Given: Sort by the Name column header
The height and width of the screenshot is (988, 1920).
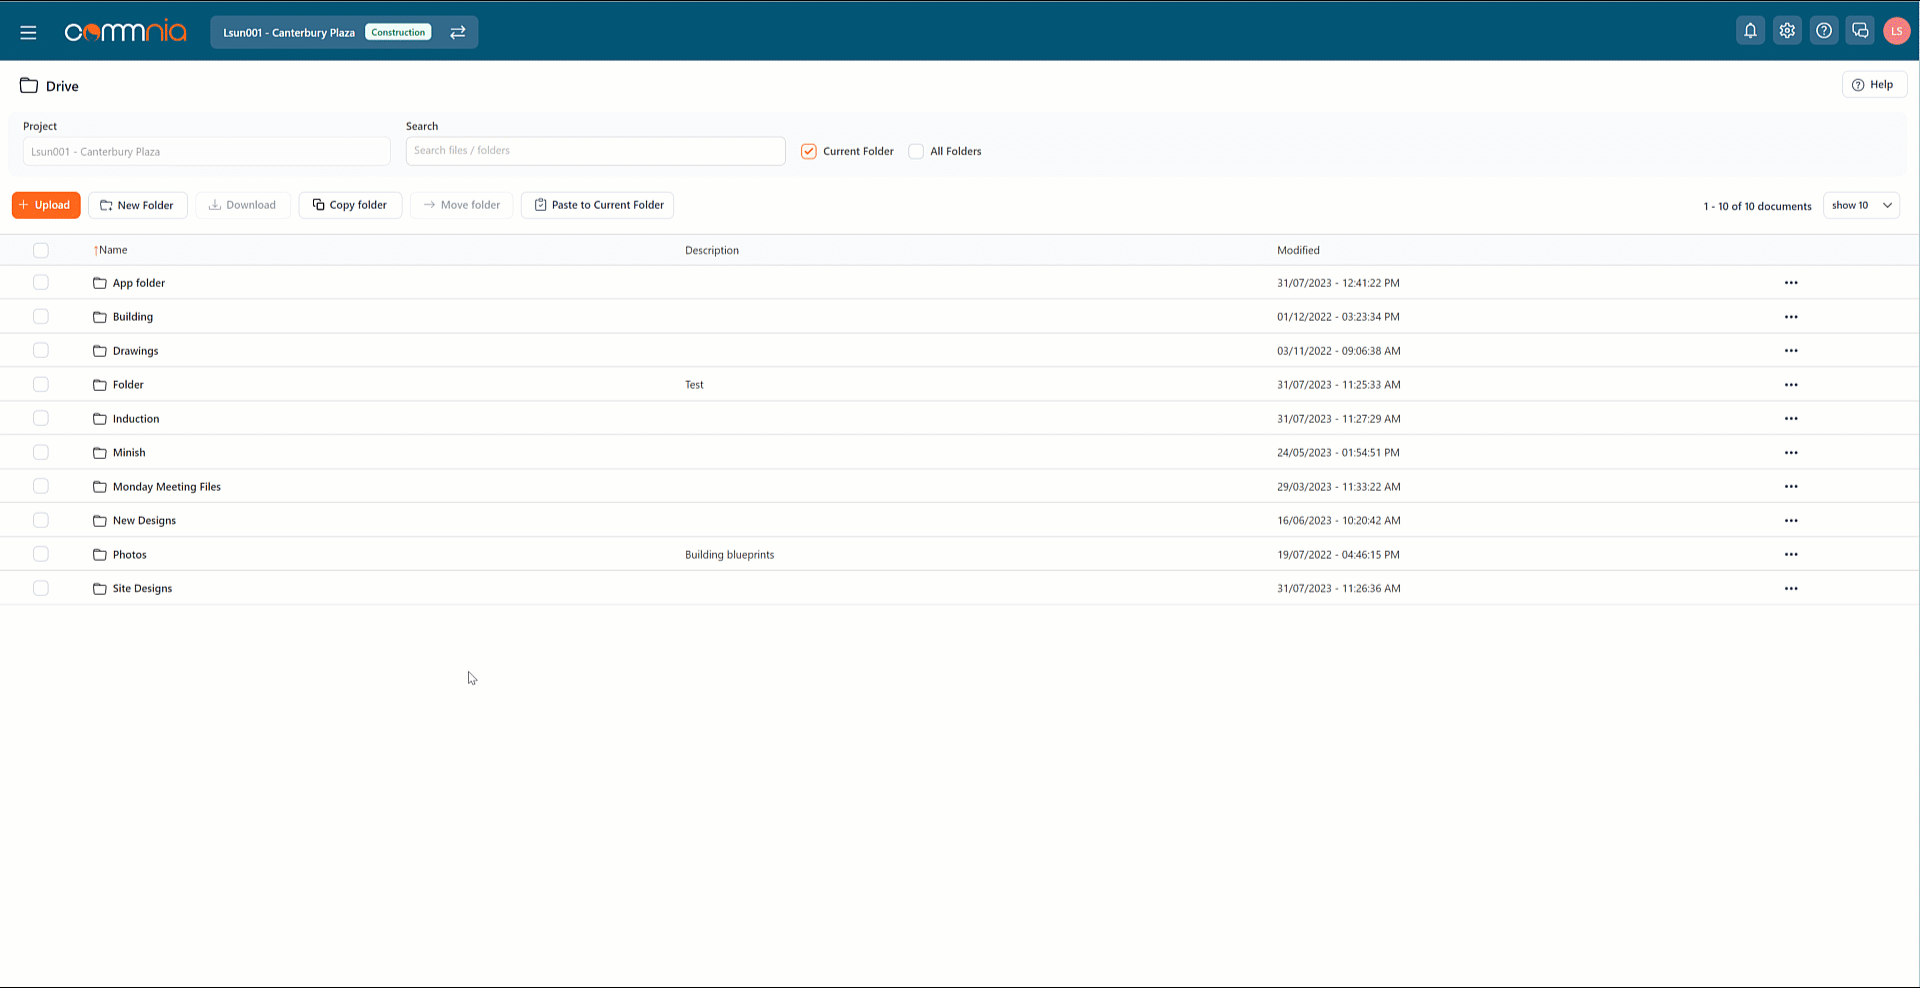Looking at the screenshot, I should point(112,250).
